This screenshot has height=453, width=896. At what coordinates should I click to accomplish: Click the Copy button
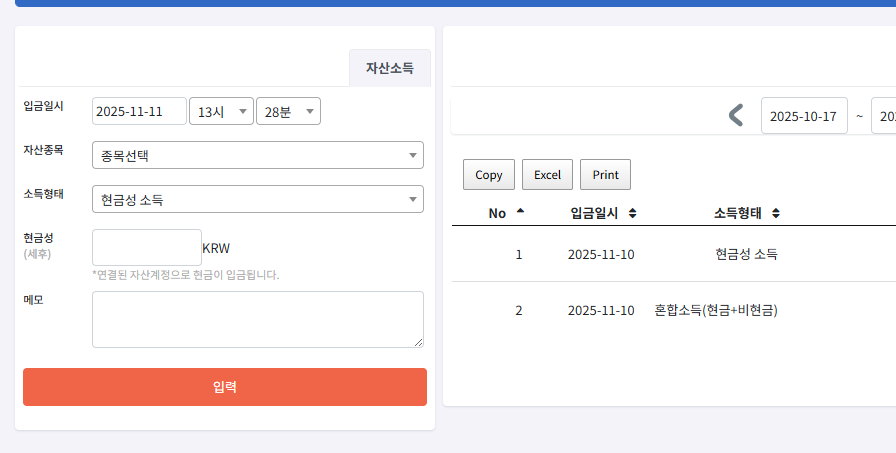[489, 175]
